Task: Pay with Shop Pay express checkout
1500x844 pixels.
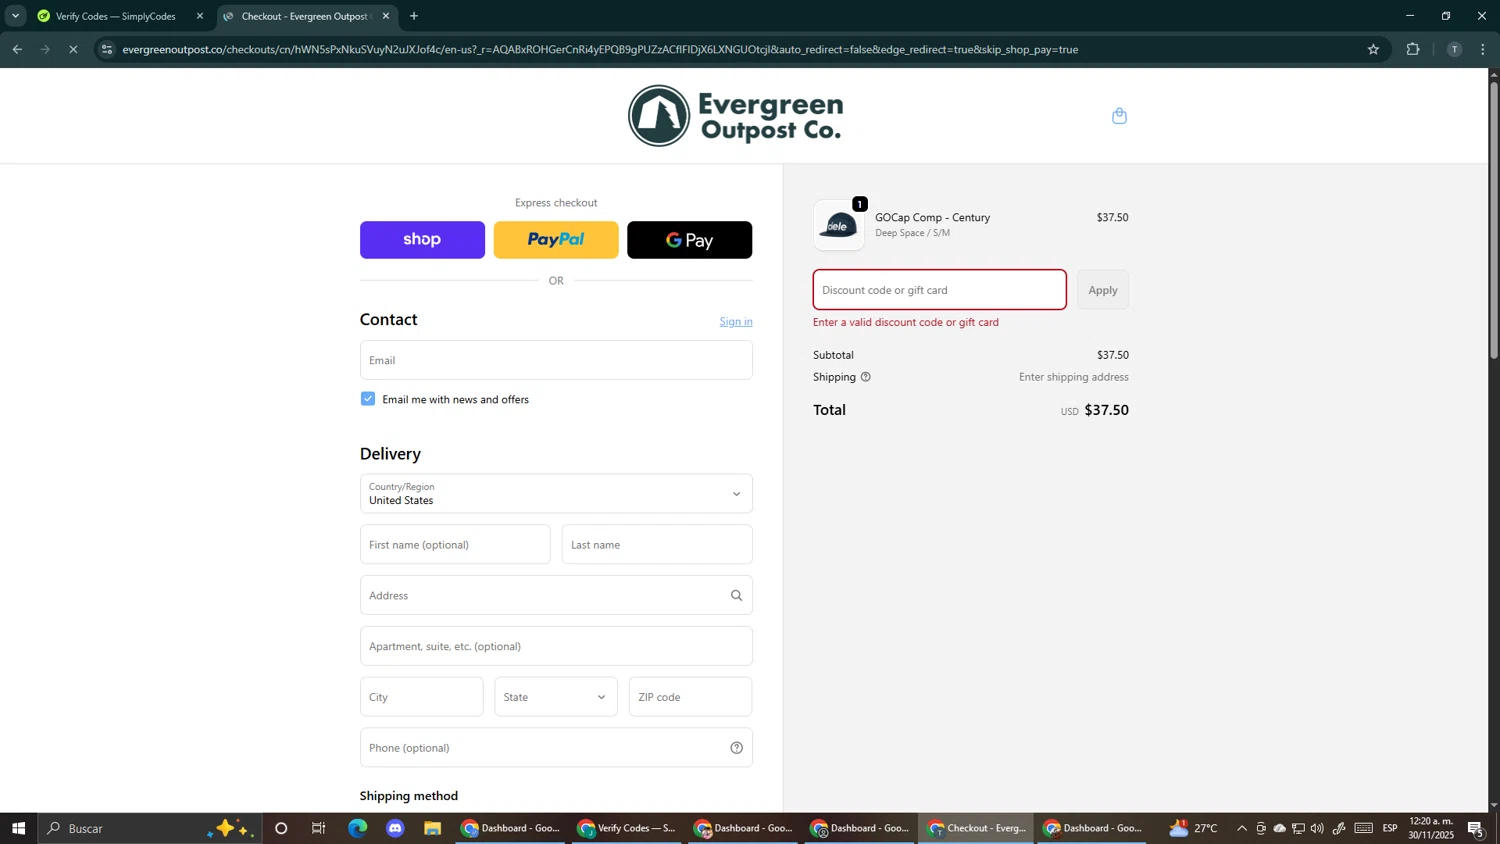Action: 422,240
